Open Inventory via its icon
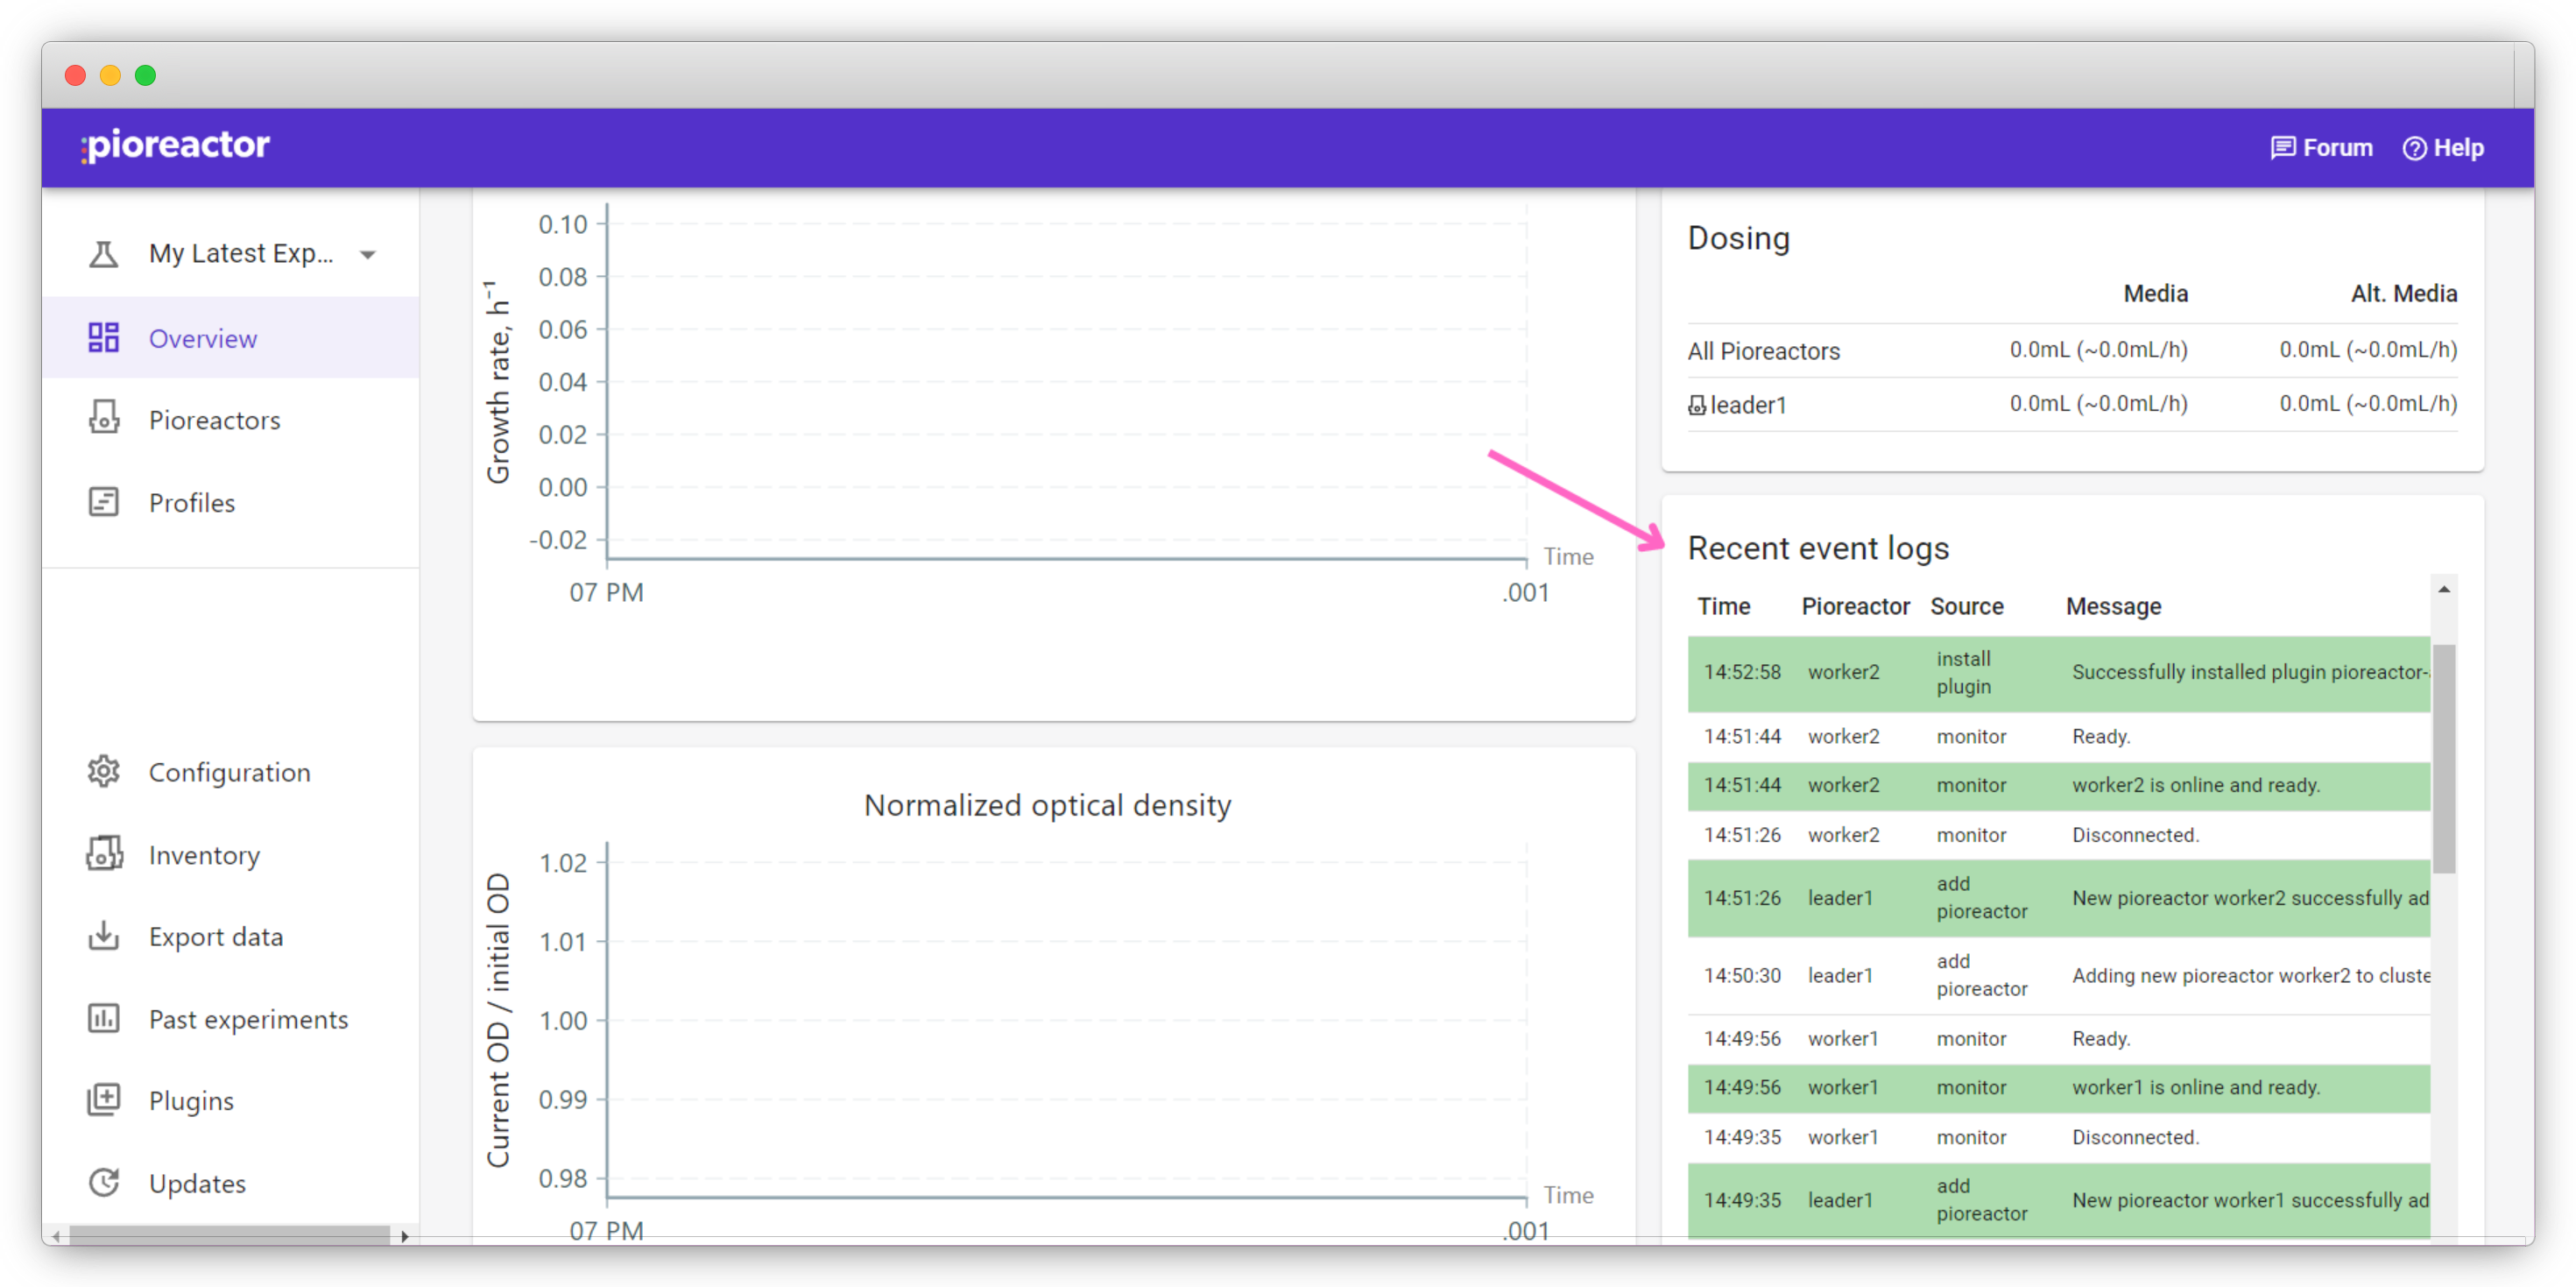The height and width of the screenshot is (1287, 2576). (x=103, y=854)
